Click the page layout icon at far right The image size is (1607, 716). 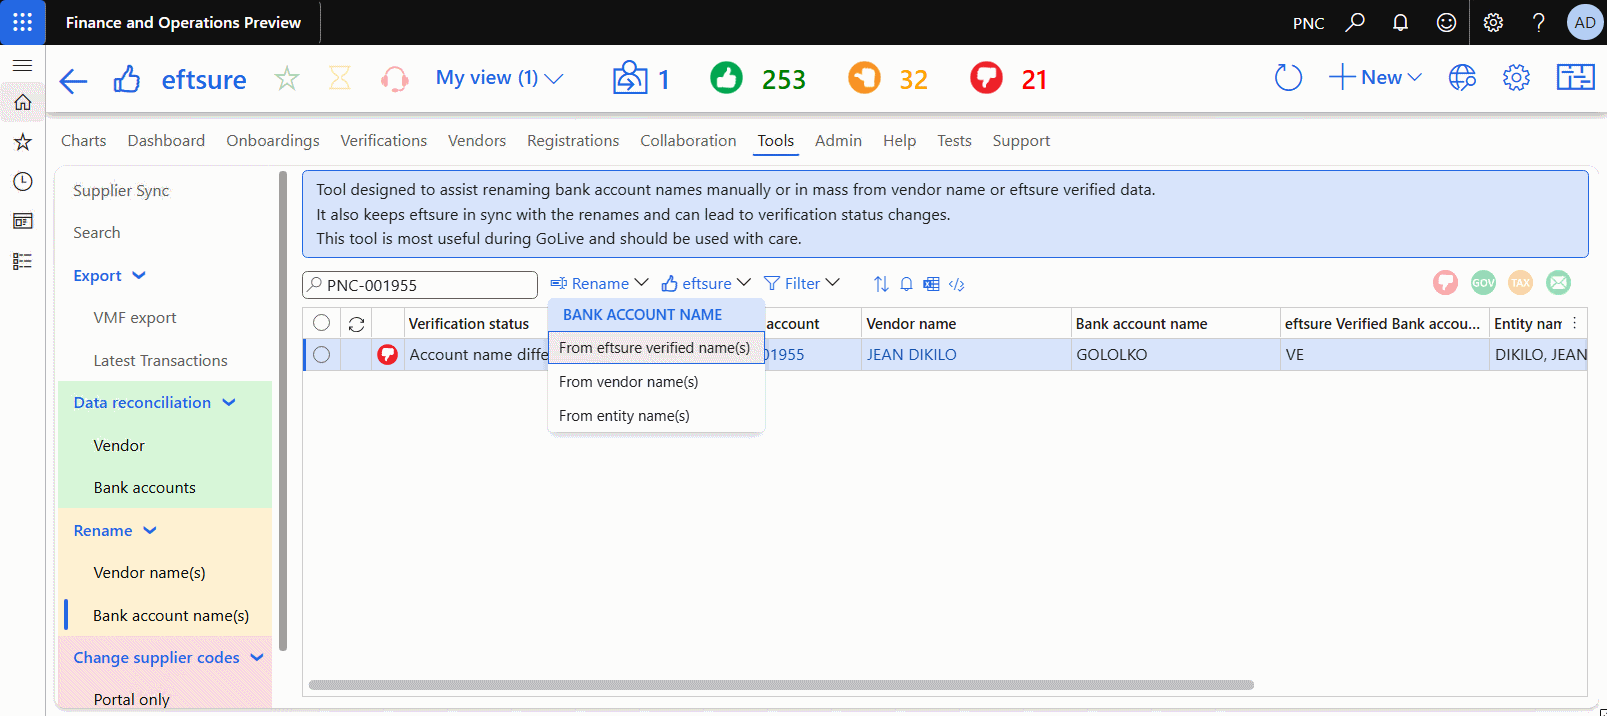click(x=1575, y=77)
